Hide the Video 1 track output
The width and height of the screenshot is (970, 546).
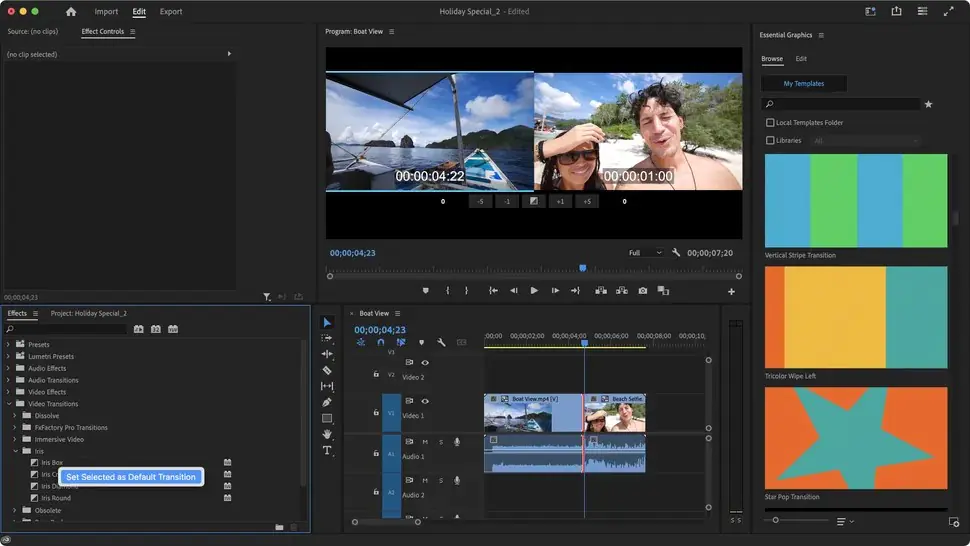click(425, 401)
